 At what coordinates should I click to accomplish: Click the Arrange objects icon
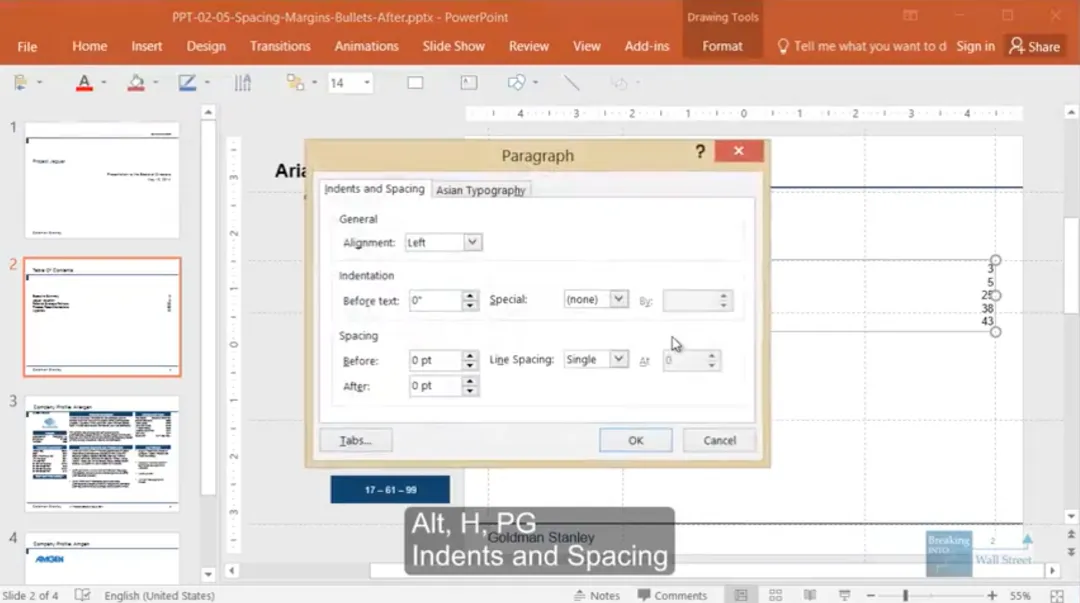pyautogui.click(x=295, y=83)
